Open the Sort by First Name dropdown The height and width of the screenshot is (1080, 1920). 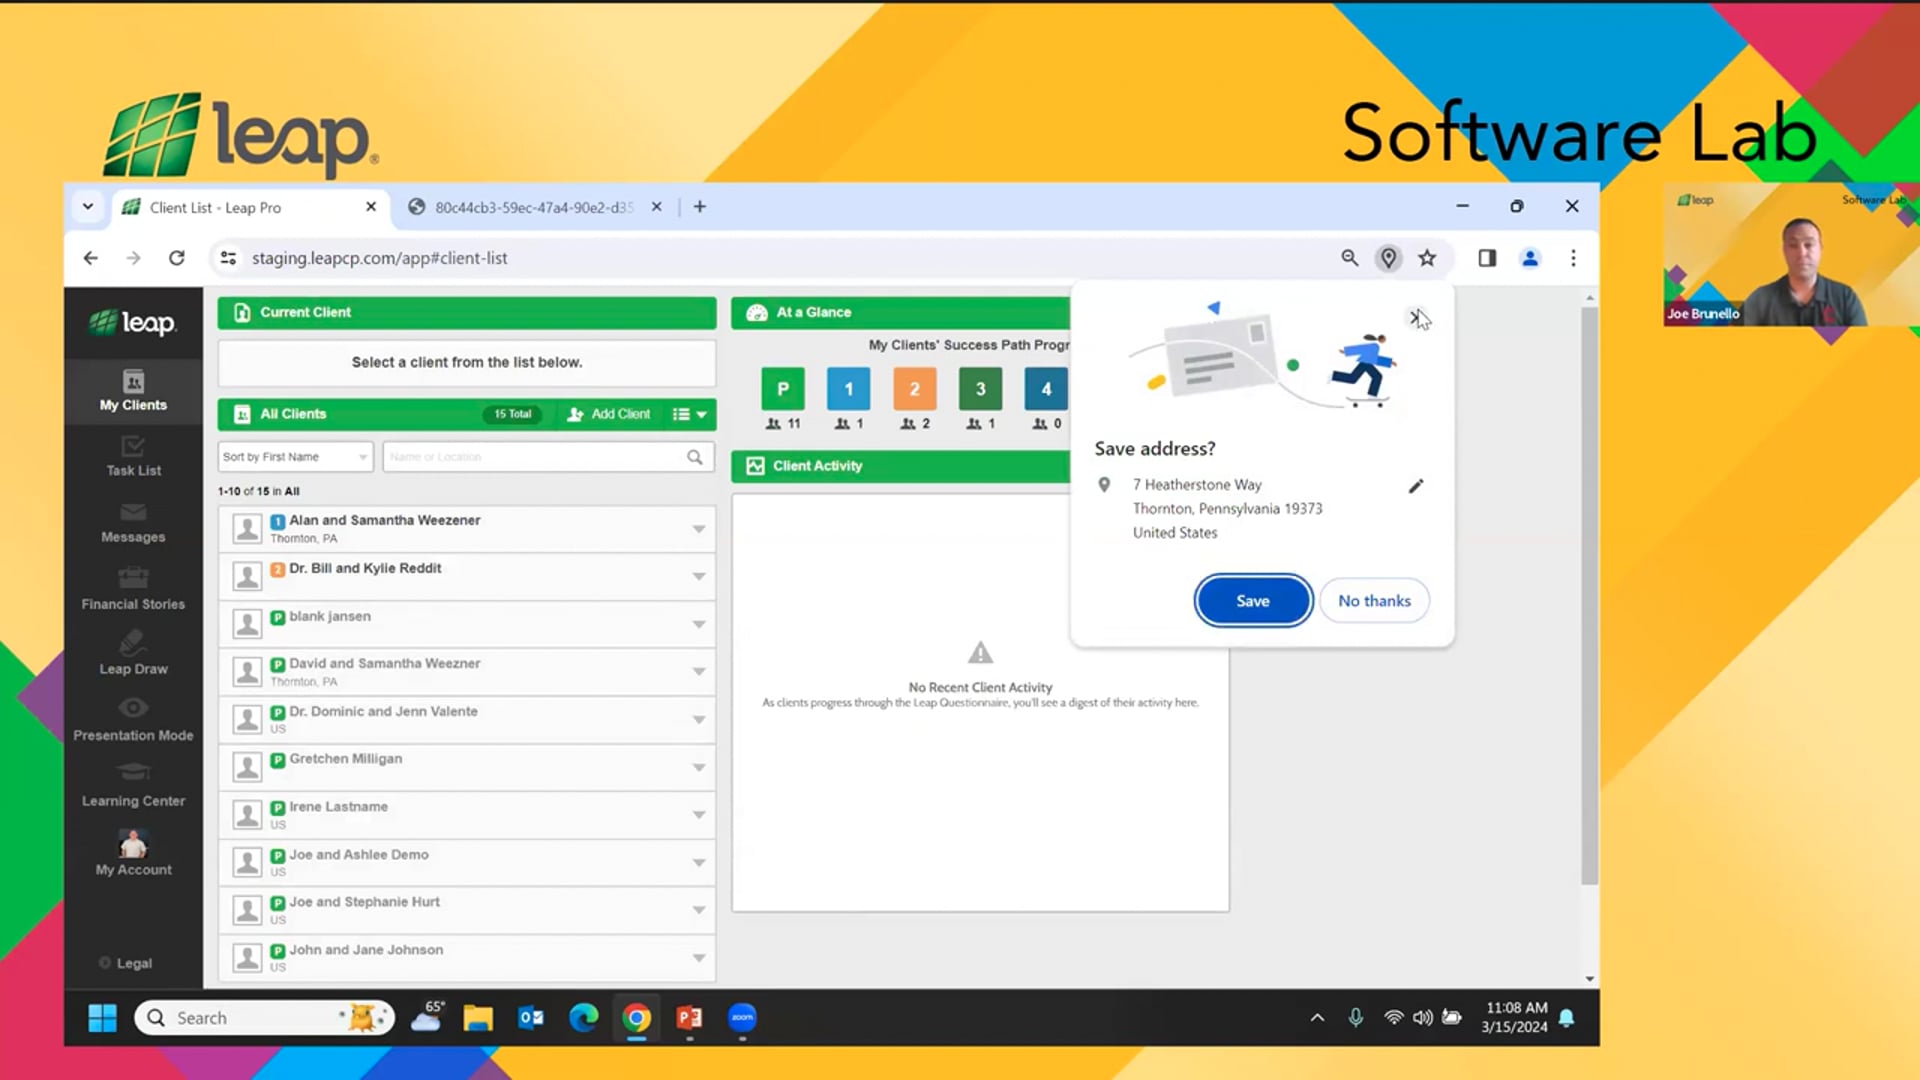coord(295,457)
